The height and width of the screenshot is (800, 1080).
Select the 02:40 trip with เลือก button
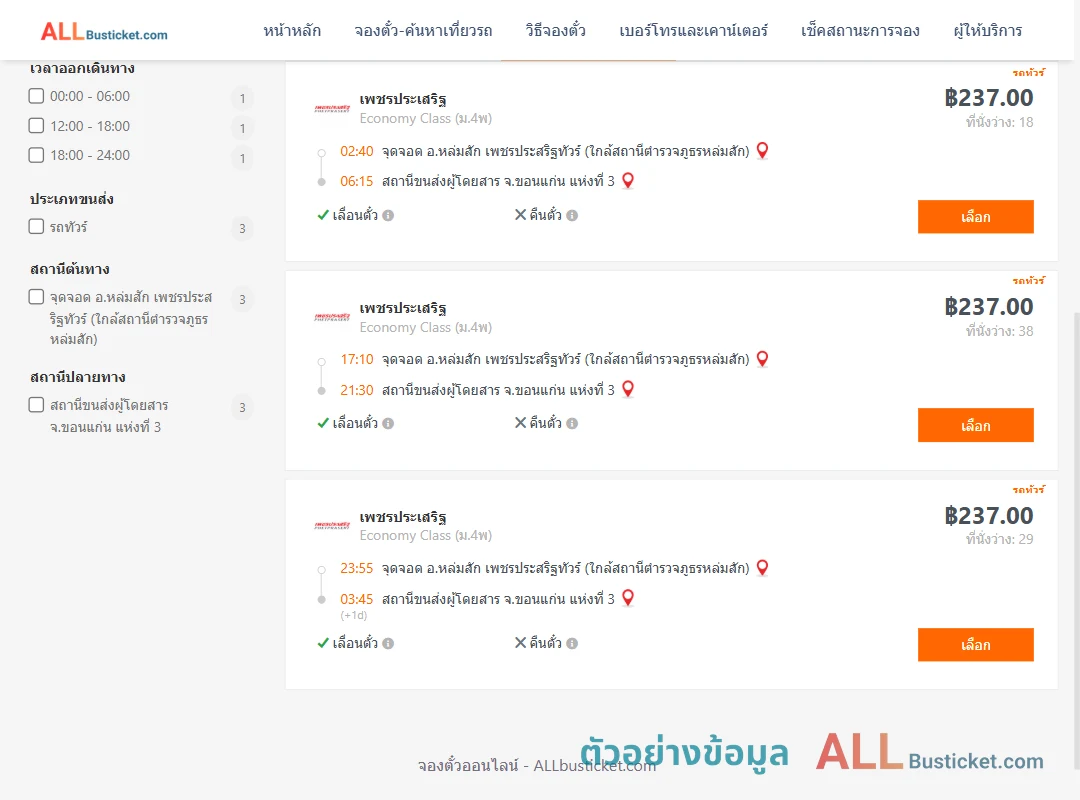pyautogui.click(x=975, y=217)
